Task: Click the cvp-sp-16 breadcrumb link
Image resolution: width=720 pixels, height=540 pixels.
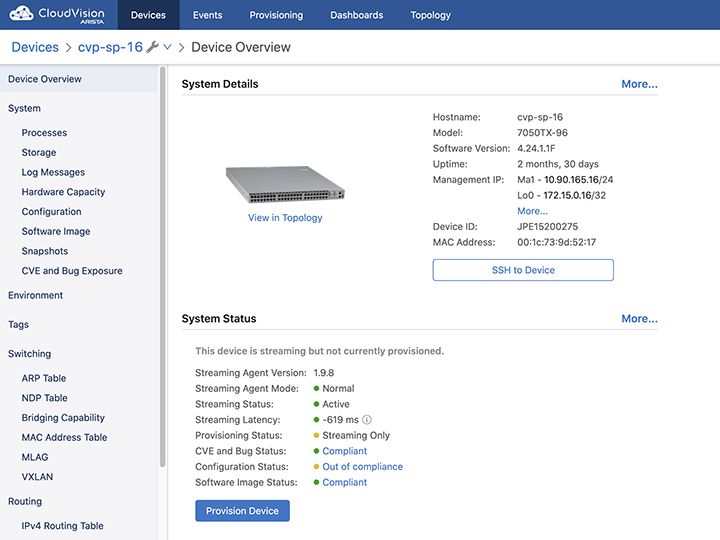Action: point(110,47)
